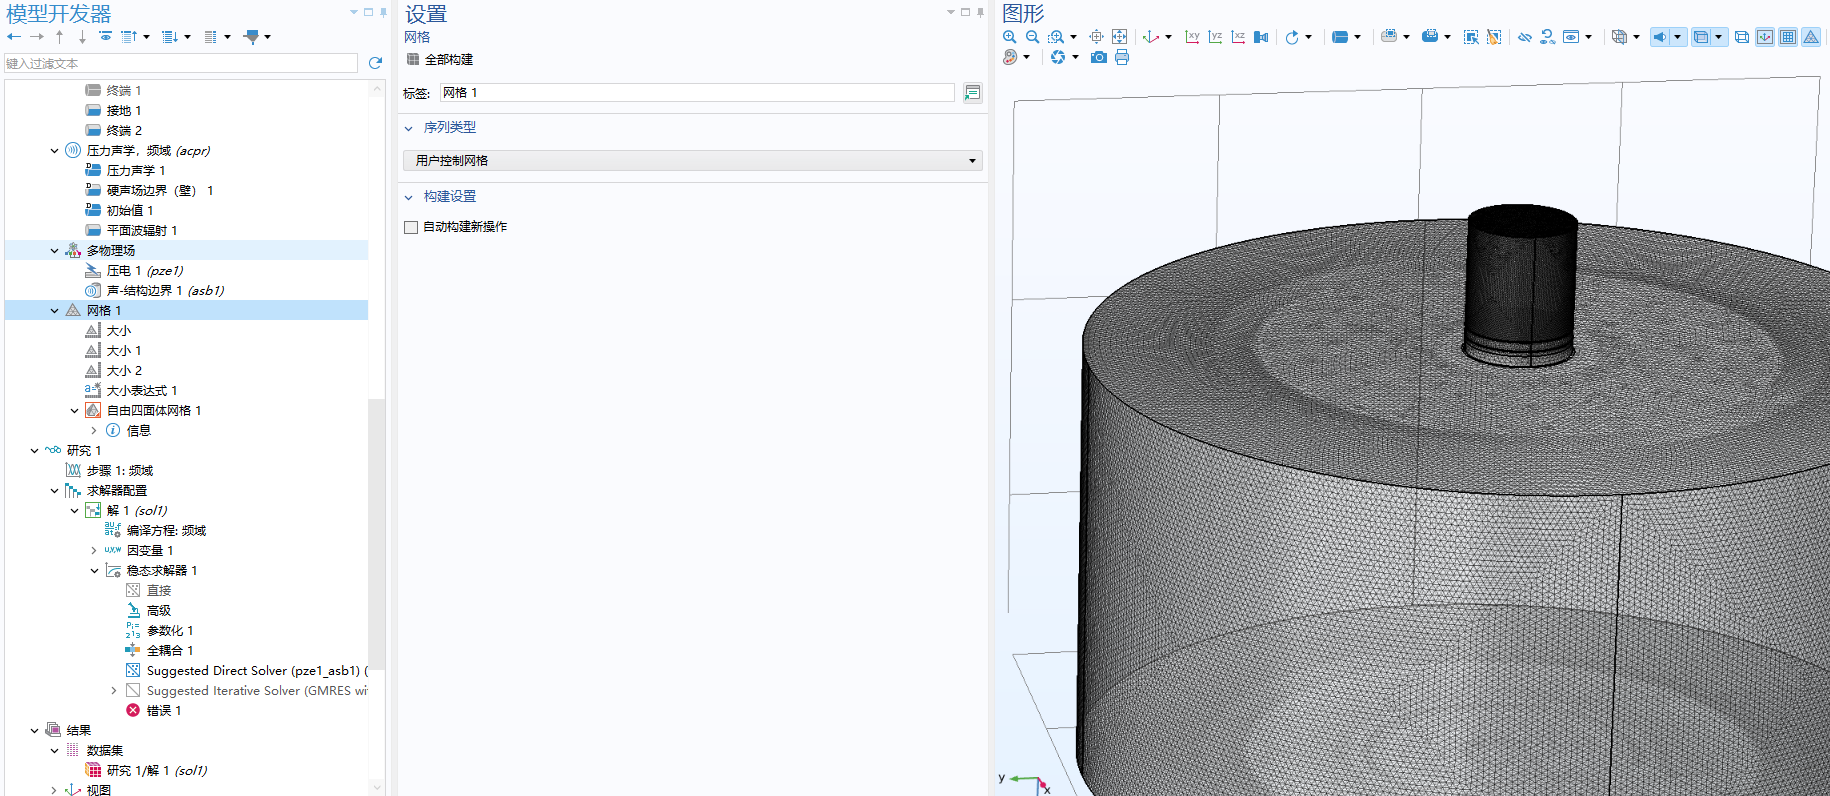Screen dimensions: 1830x796
Task: Click the hide-selected eye-slash icon
Action: tap(1525, 37)
